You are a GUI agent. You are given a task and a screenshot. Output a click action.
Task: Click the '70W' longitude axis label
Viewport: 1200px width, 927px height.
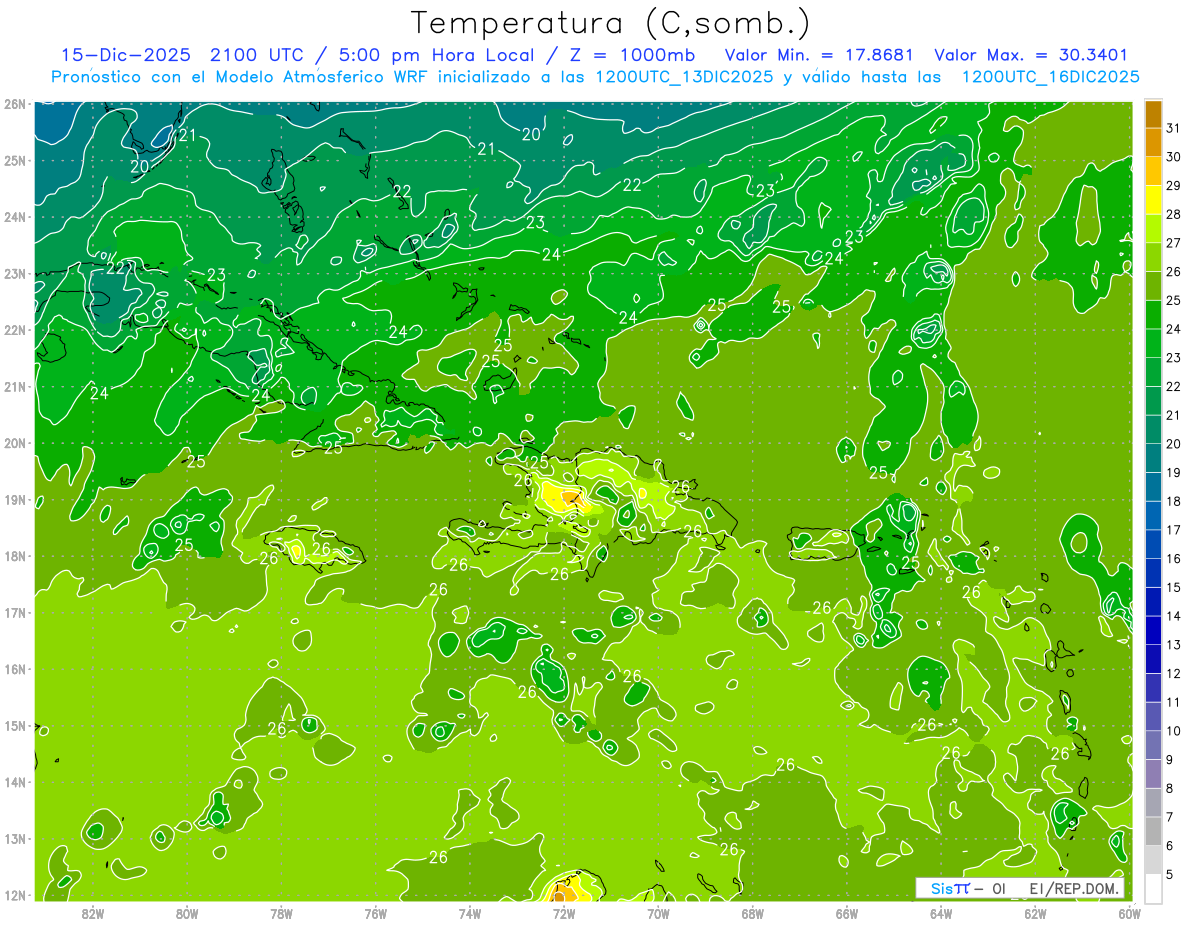(658, 913)
